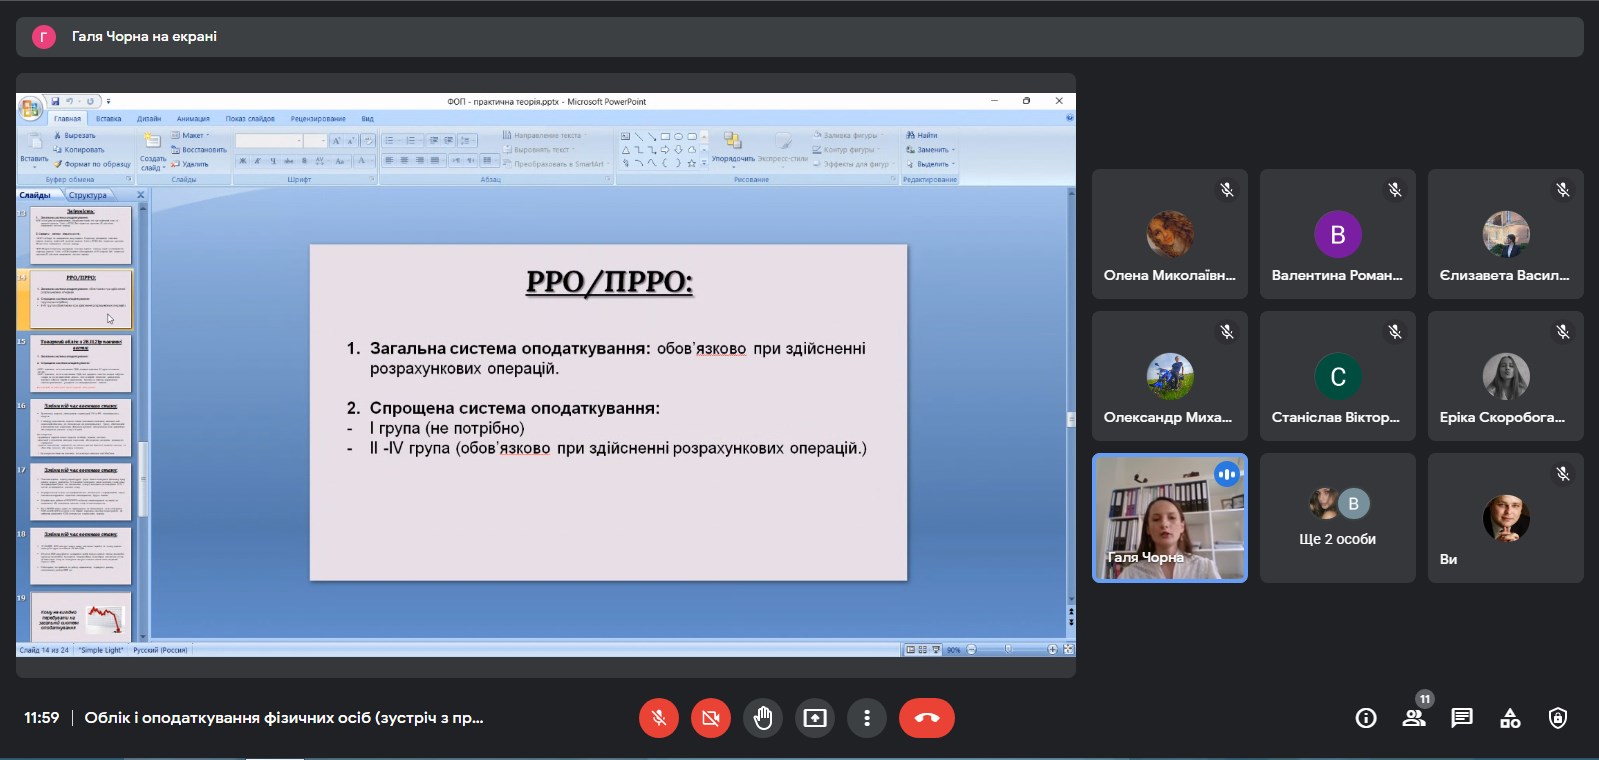This screenshot has width=1599, height=760.
Task: Toggle bold (Ж) formatting
Action: (242, 160)
